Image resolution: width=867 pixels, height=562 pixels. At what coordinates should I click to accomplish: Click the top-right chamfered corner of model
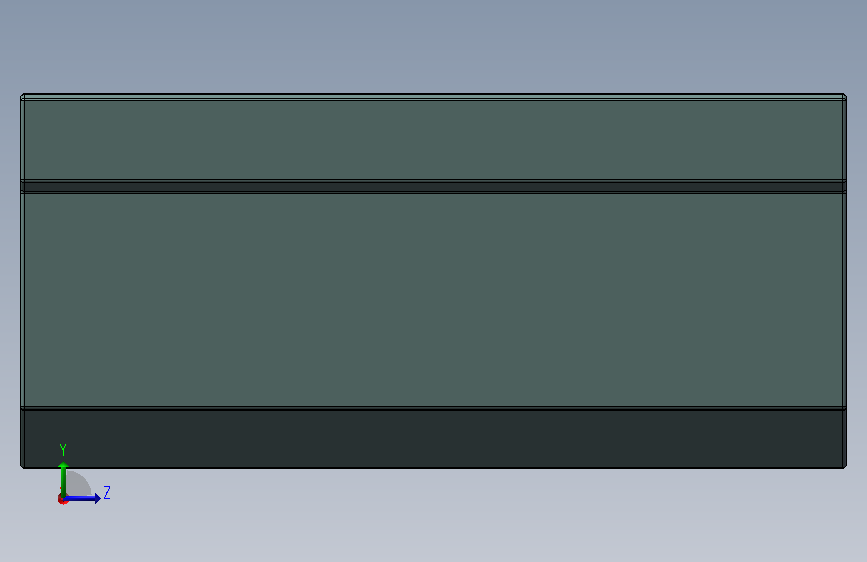coord(844,97)
